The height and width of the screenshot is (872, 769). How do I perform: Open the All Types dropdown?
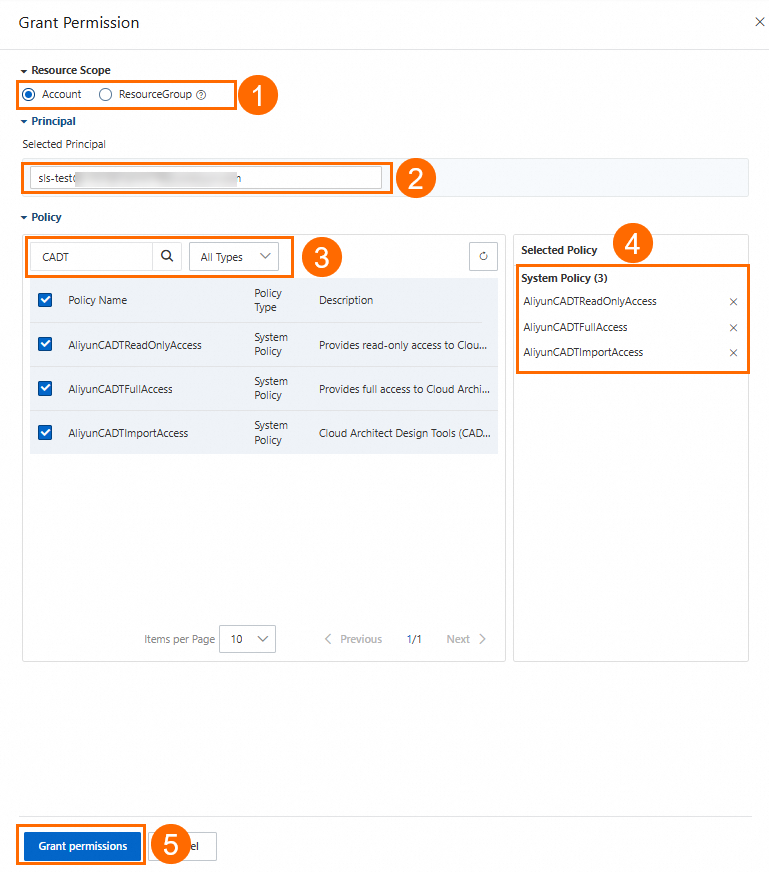tap(234, 257)
